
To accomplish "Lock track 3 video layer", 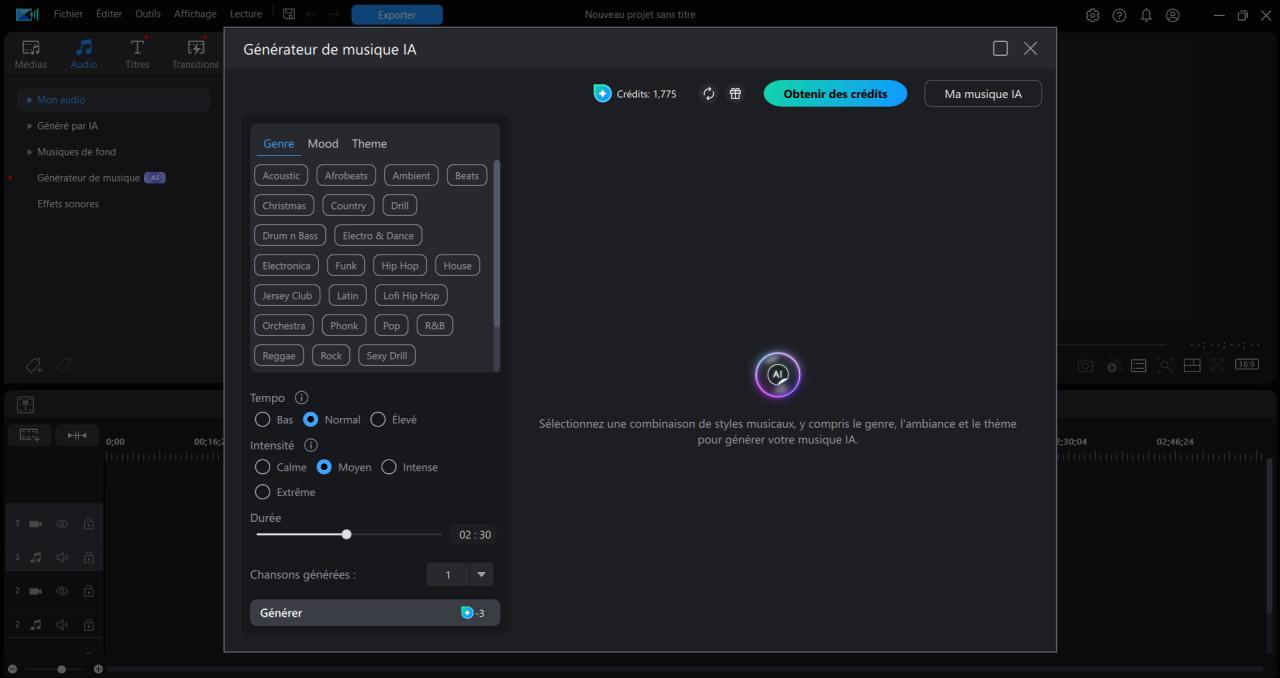I will pos(88,523).
